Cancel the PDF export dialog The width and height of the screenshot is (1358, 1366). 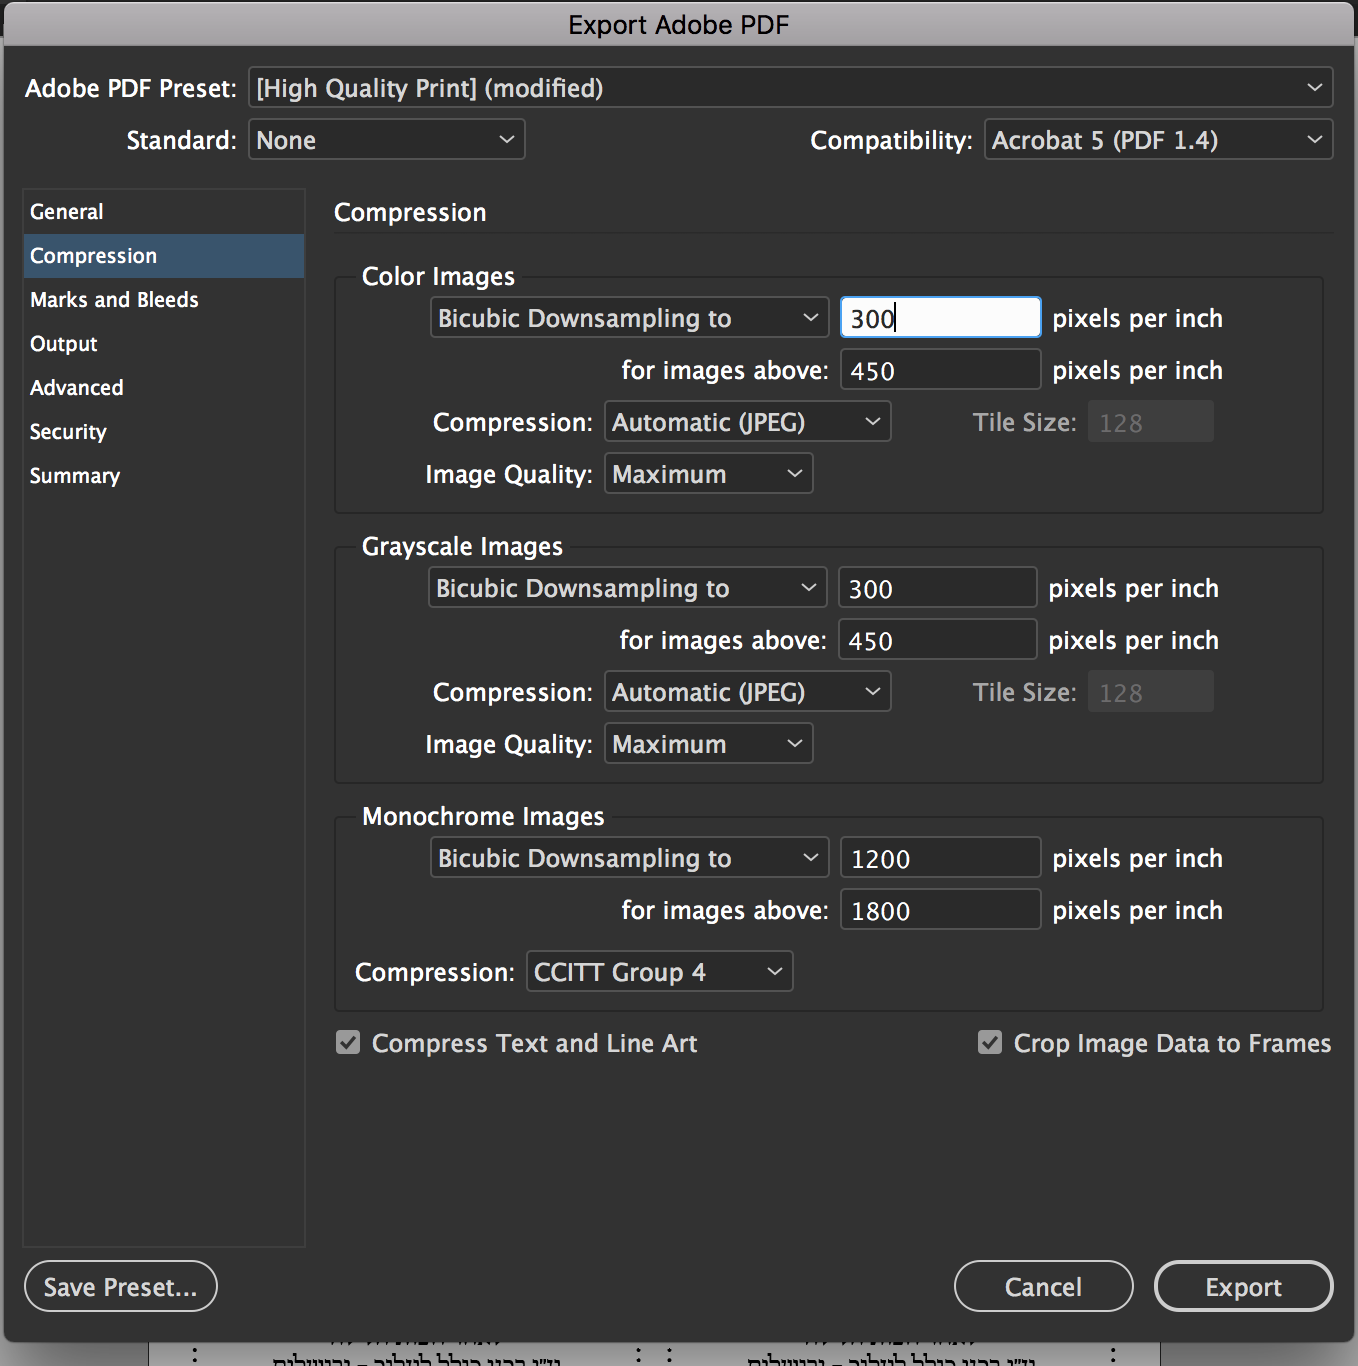click(1043, 1286)
